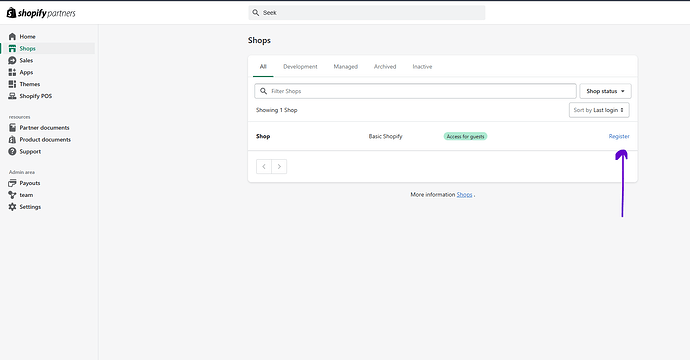Open the Payouts label in sidebar
This screenshot has height=360, width=690.
(x=29, y=183)
